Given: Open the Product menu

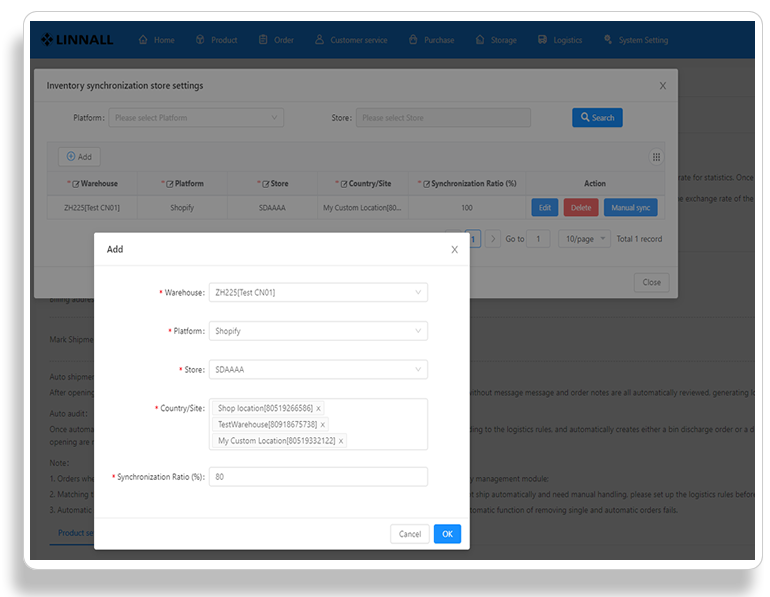Looking at the screenshot, I should [x=217, y=40].
